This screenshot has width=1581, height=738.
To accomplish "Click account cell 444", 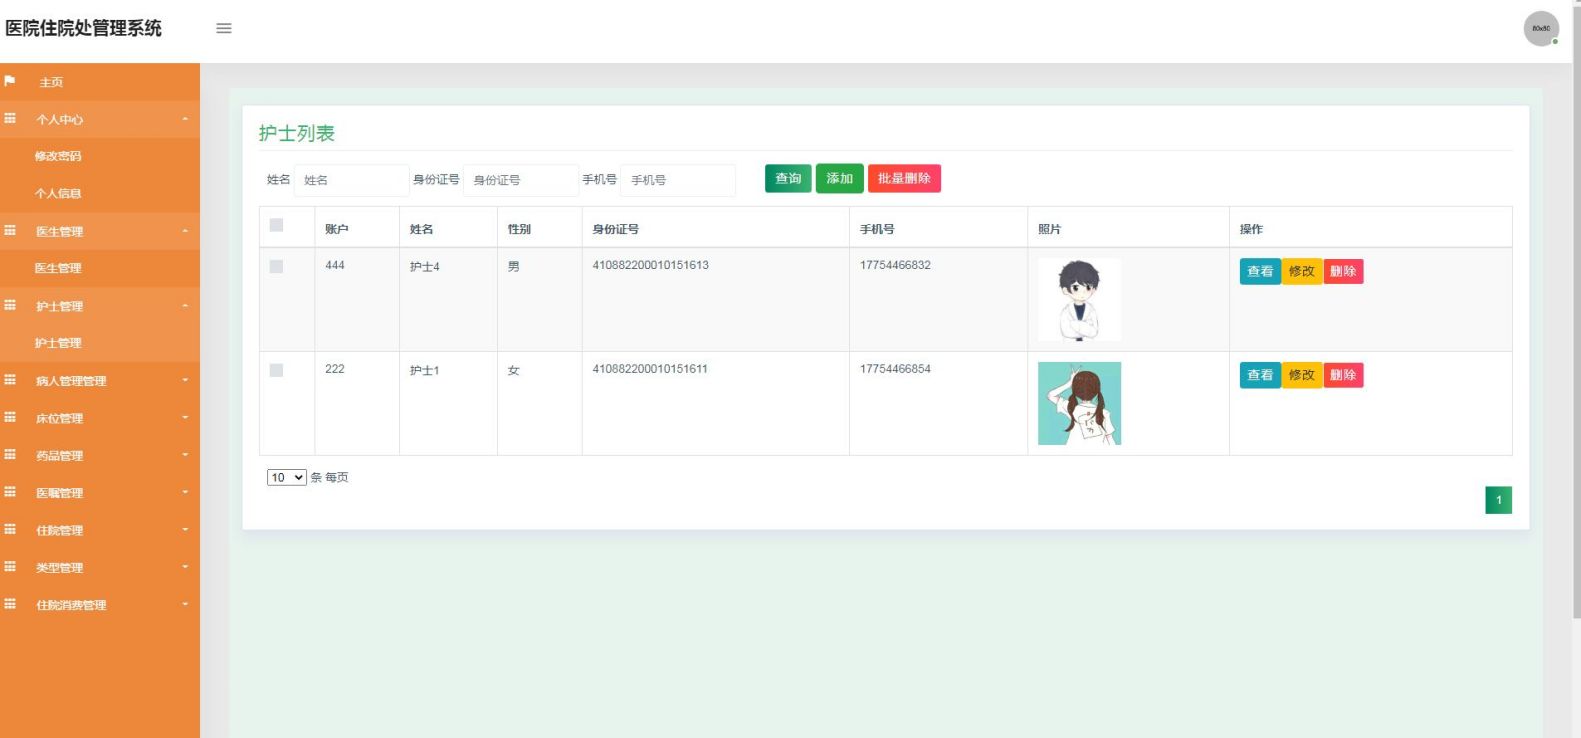I will pos(335,265).
